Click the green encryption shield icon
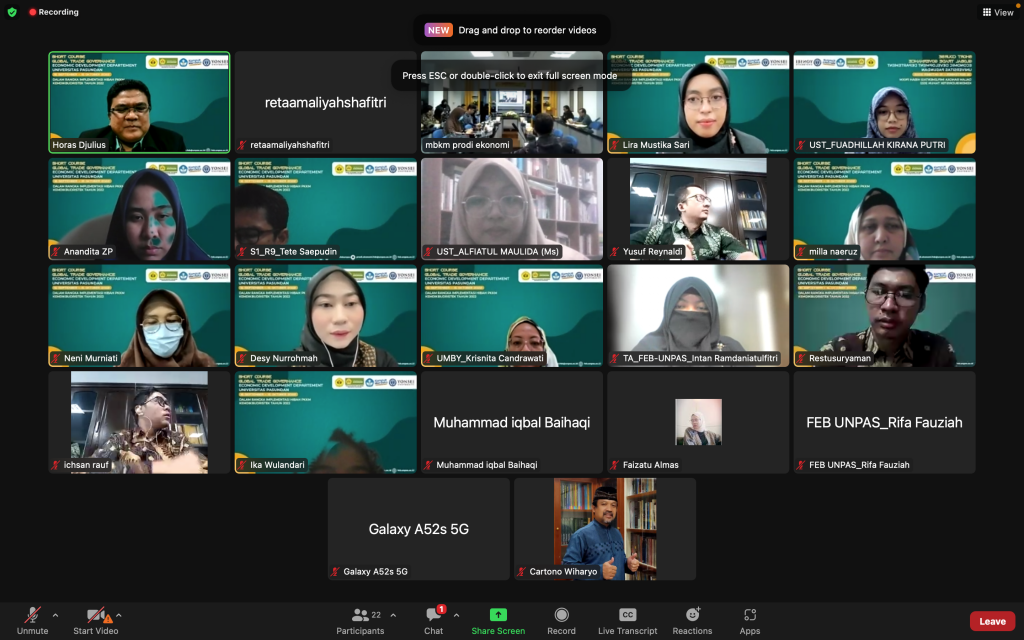This screenshot has width=1024, height=640. pos(12,12)
